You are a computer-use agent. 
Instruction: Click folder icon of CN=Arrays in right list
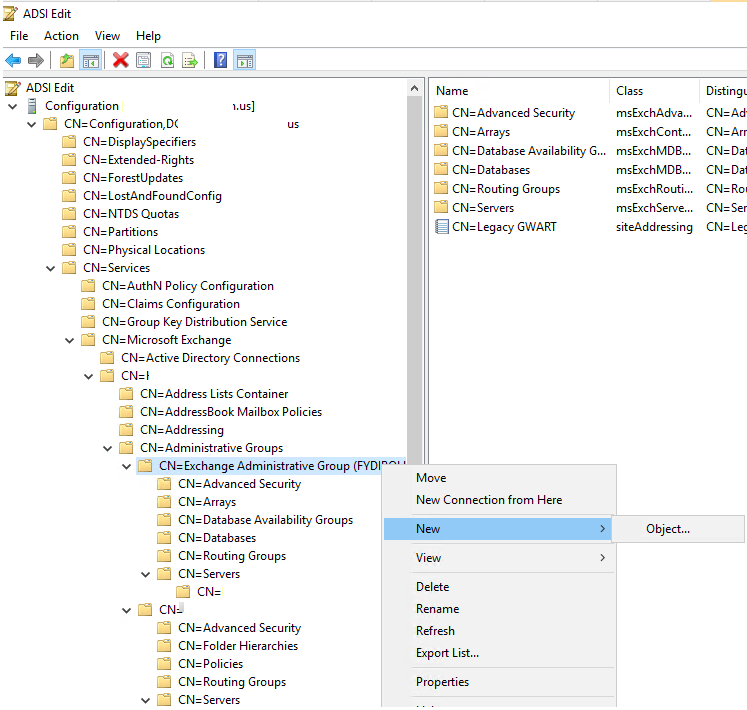[x=441, y=132]
